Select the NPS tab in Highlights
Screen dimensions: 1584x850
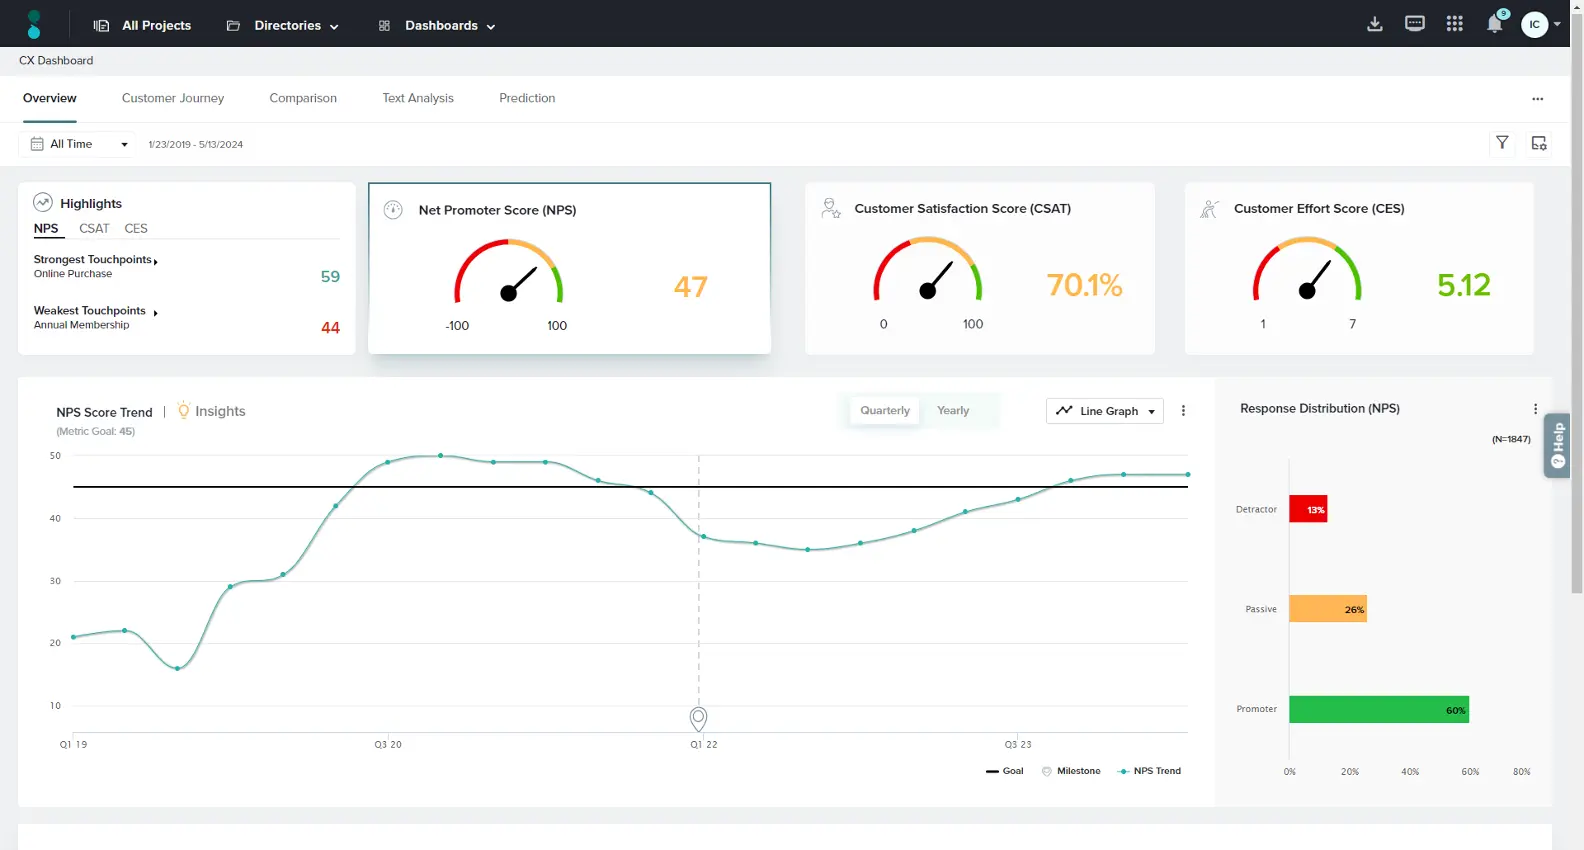point(46,228)
